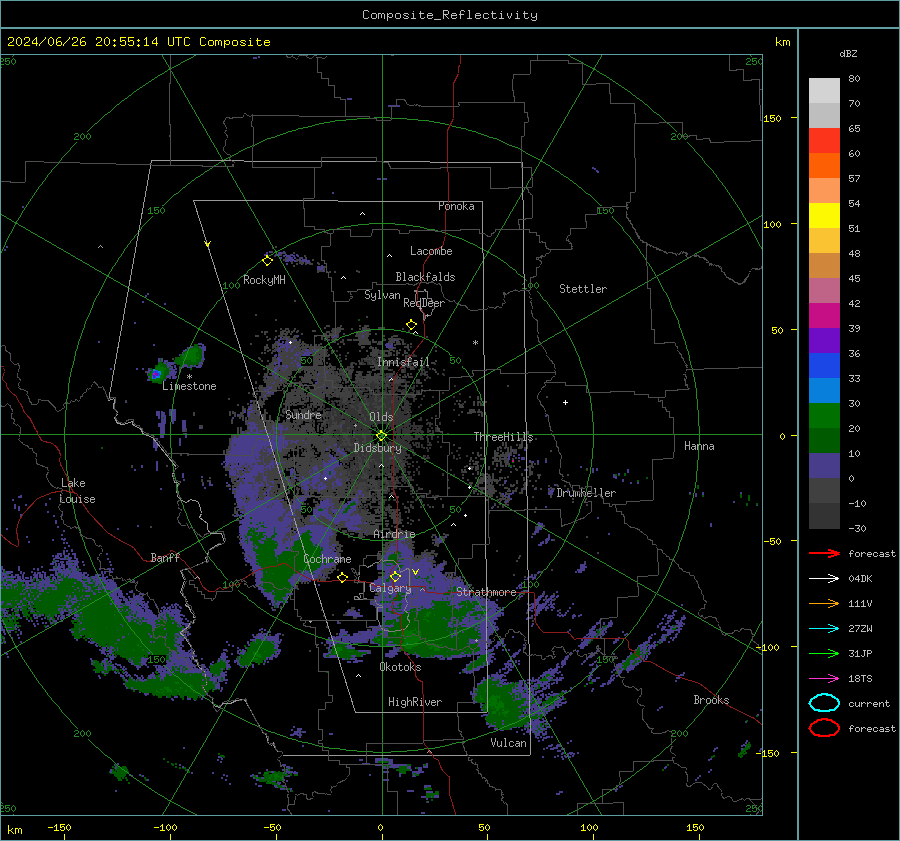Image resolution: width=900 pixels, height=841 pixels.
Task: Click the Lake Louise label
Action: click(x=77, y=491)
